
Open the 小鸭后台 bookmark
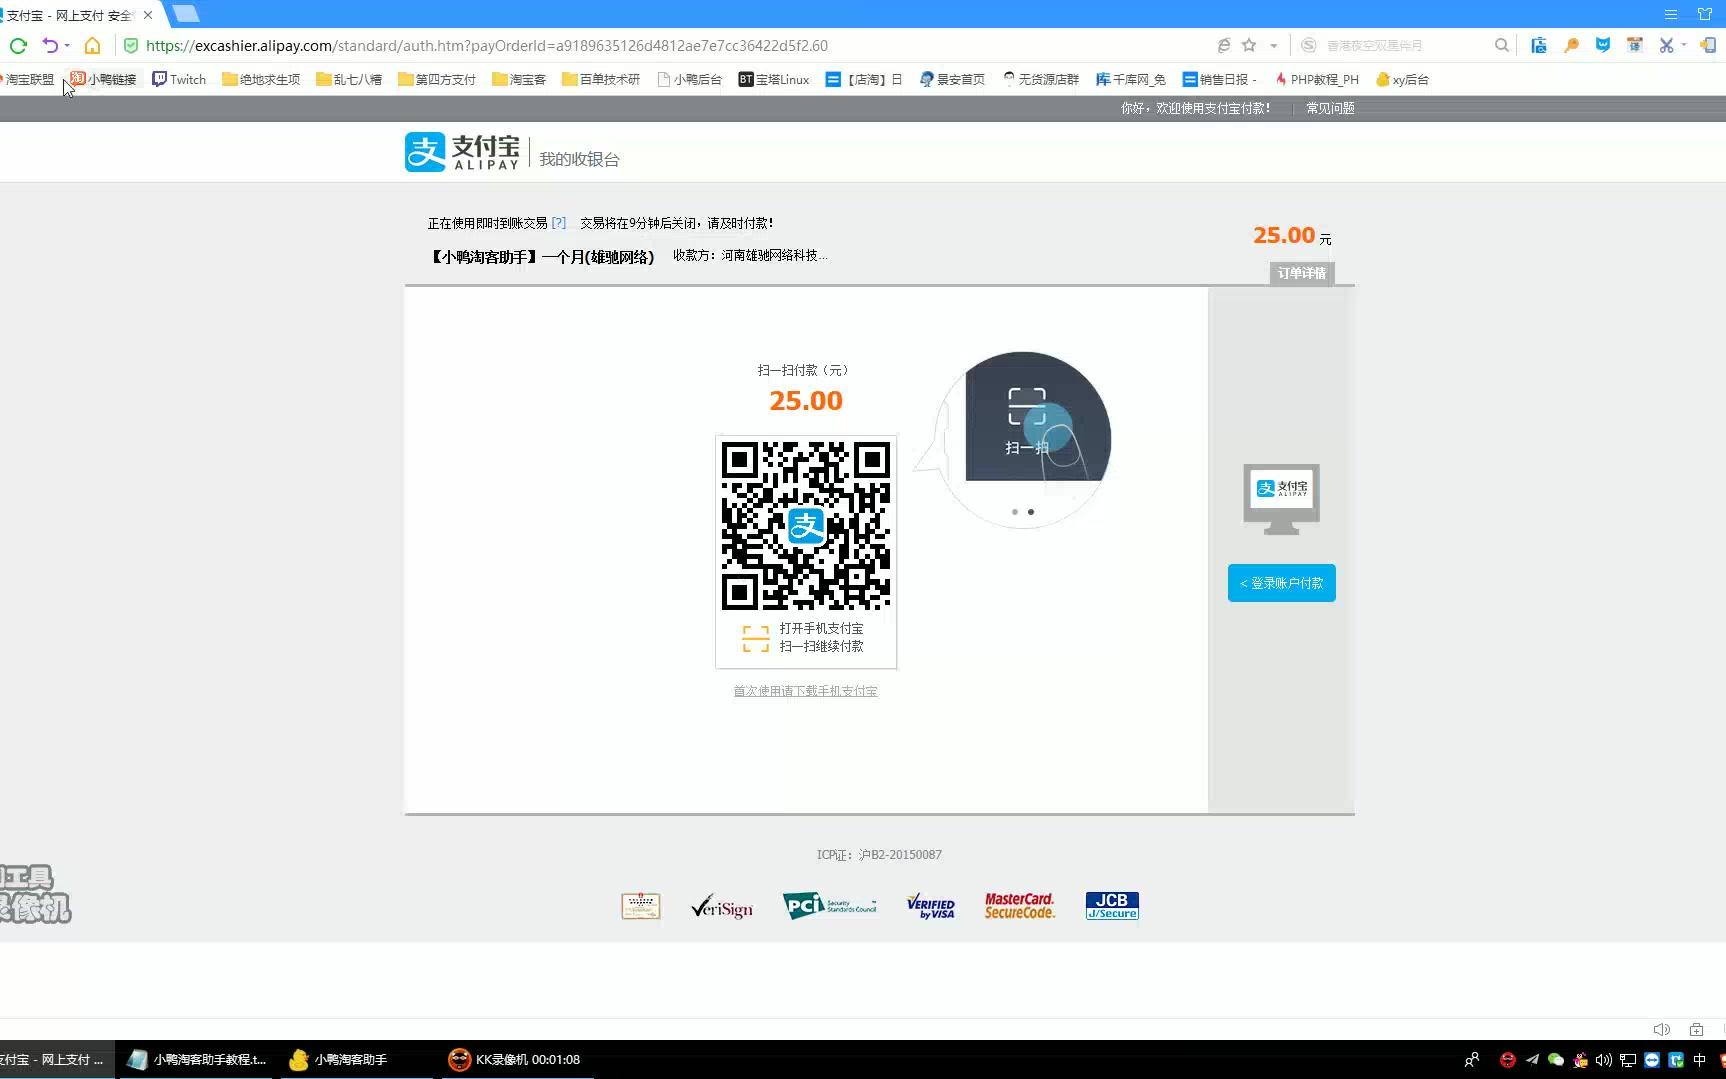[x=690, y=79]
